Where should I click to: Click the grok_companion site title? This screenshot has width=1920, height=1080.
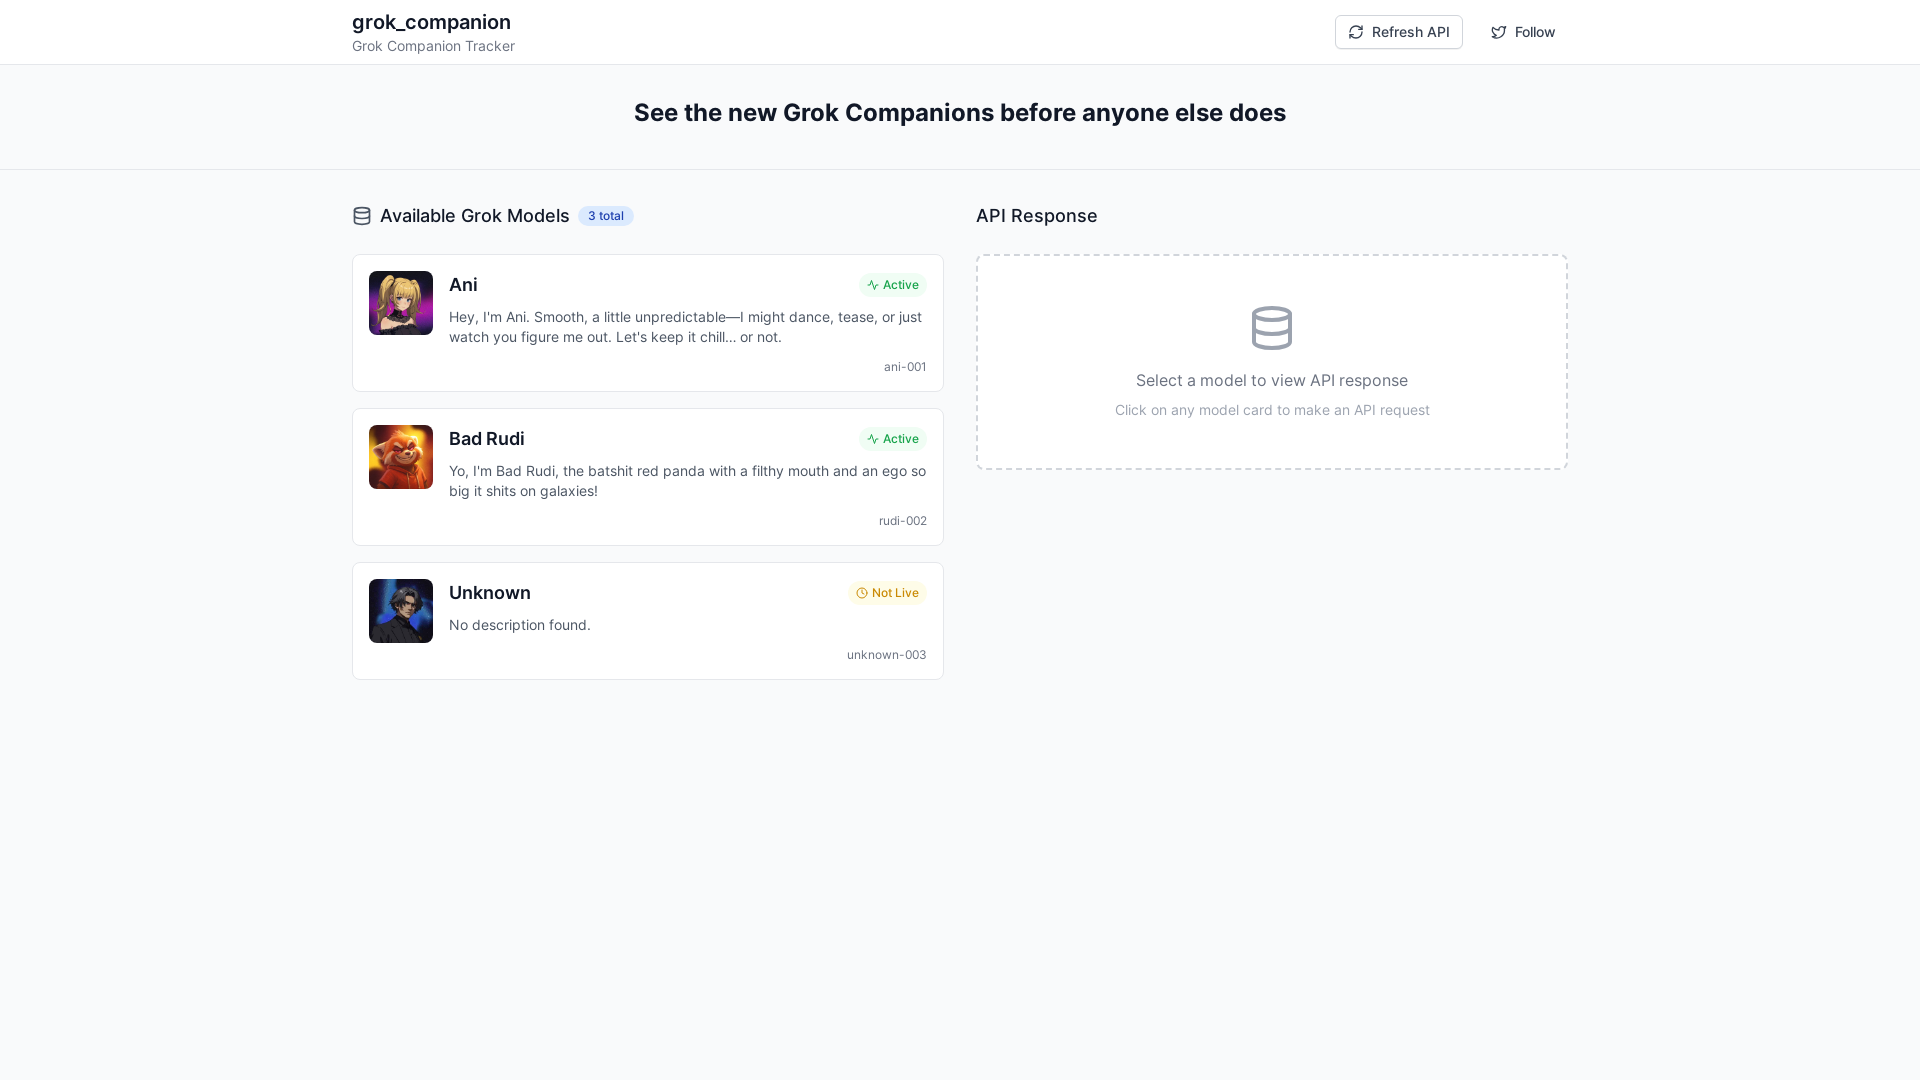click(431, 22)
